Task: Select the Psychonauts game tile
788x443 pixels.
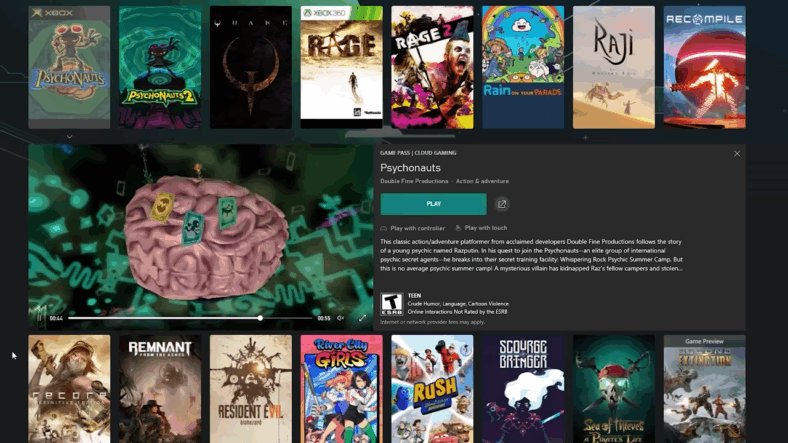Action: [69, 67]
